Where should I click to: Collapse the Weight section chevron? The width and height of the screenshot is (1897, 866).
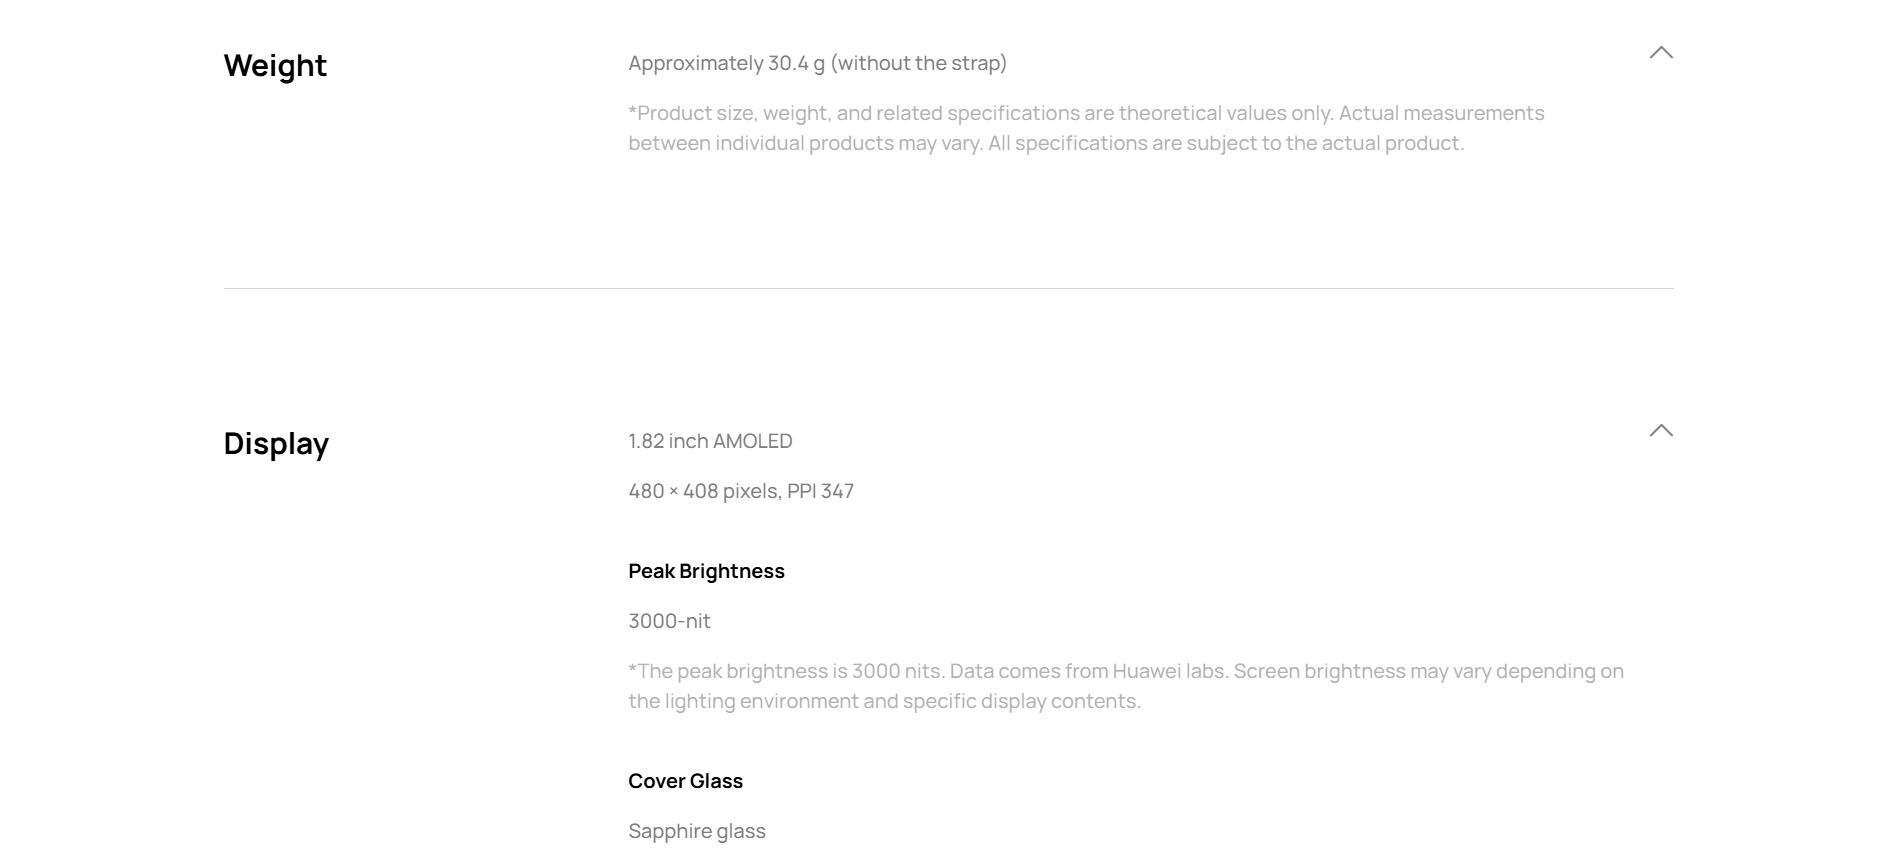click(1660, 53)
